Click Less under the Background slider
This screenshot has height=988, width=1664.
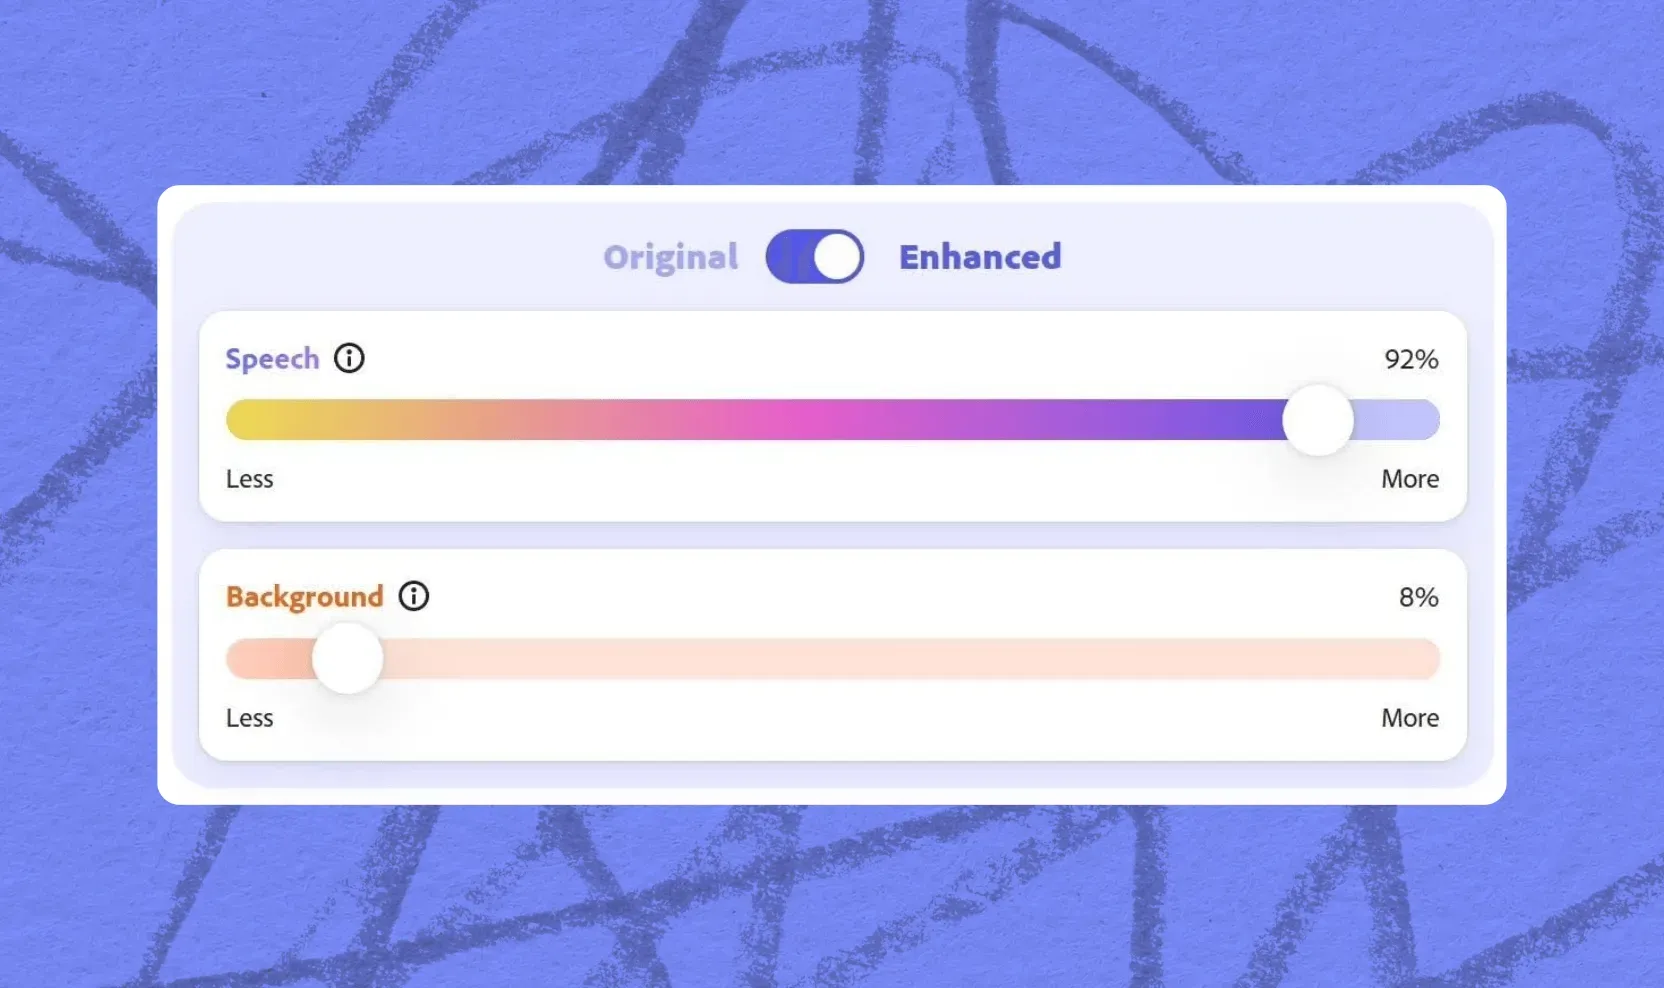pos(250,718)
